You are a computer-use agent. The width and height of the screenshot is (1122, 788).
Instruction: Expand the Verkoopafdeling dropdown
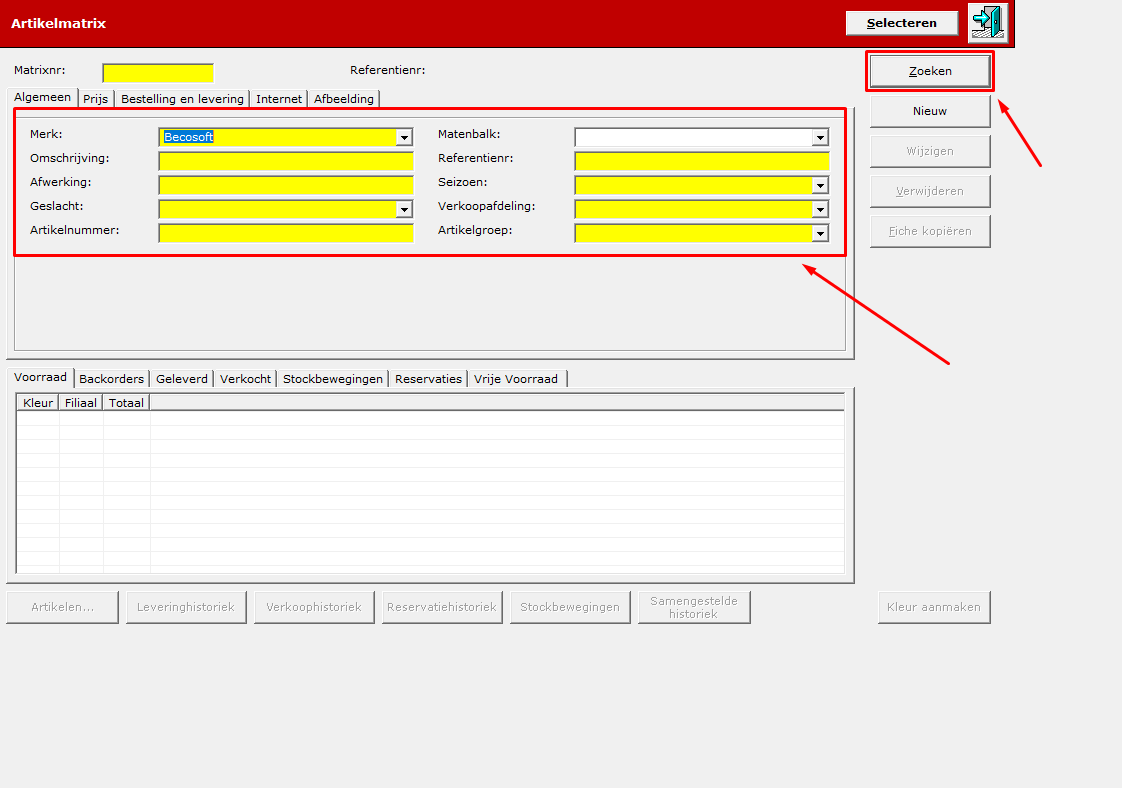click(820, 209)
